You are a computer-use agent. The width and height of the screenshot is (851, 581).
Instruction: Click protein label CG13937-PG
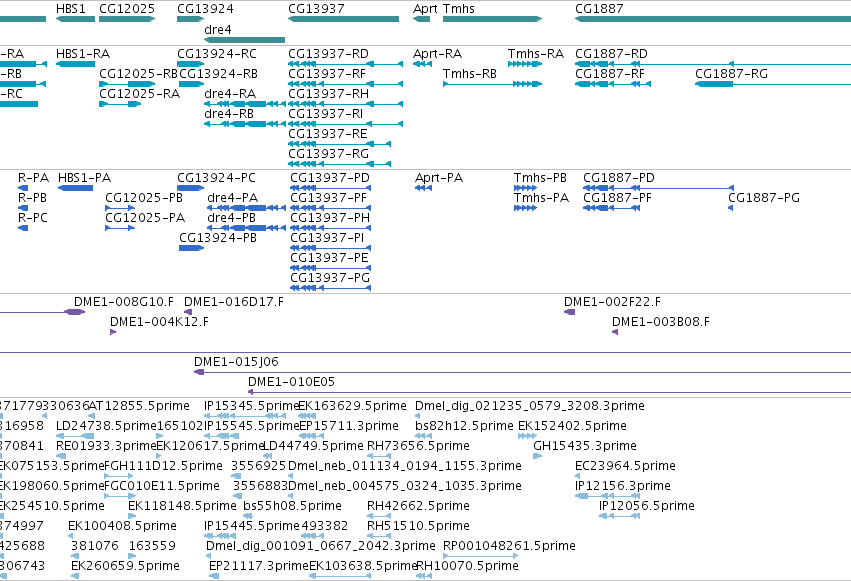pyautogui.click(x=330, y=278)
